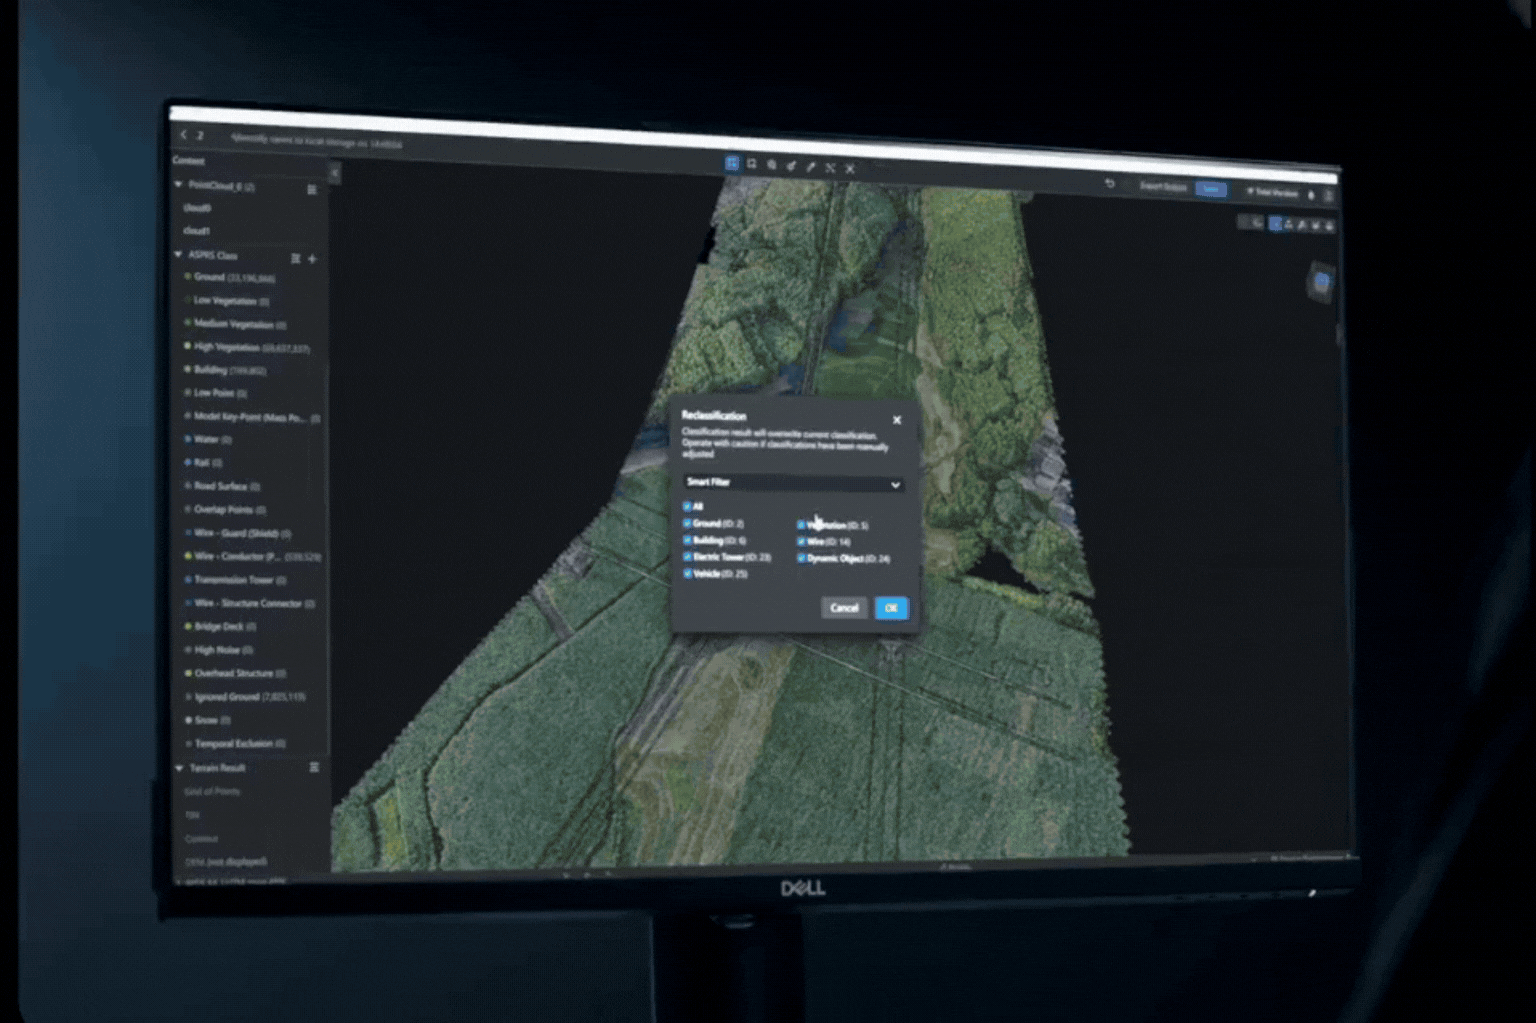Toggle the Wire (ID: 14) checkbox
The height and width of the screenshot is (1023, 1536).
click(801, 541)
